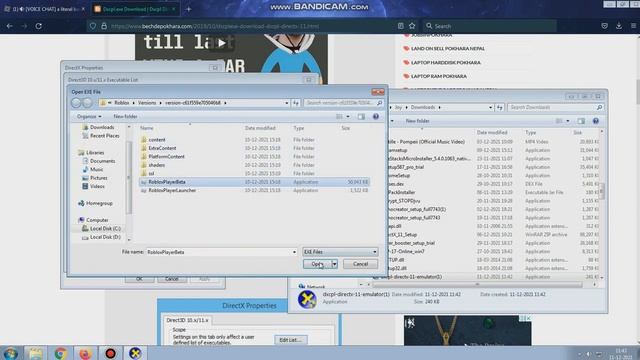The image size is (640, 360).
Task: Select Computer in navigation pane
Action: (97, 220)
